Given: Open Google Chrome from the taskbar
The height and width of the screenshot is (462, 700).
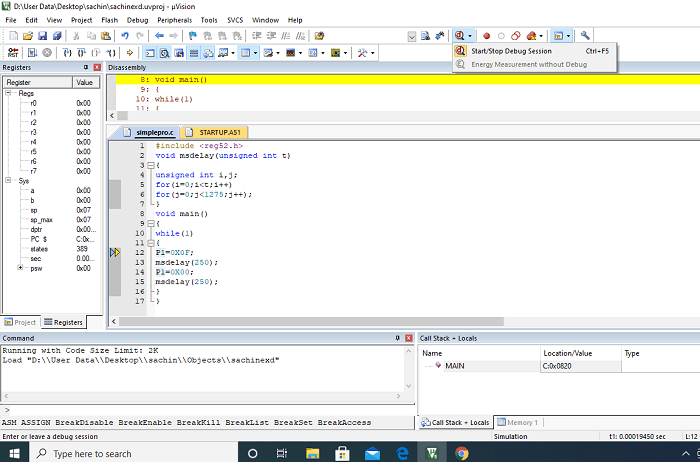Looking at the screenshot, I should (x=462, y=454).
